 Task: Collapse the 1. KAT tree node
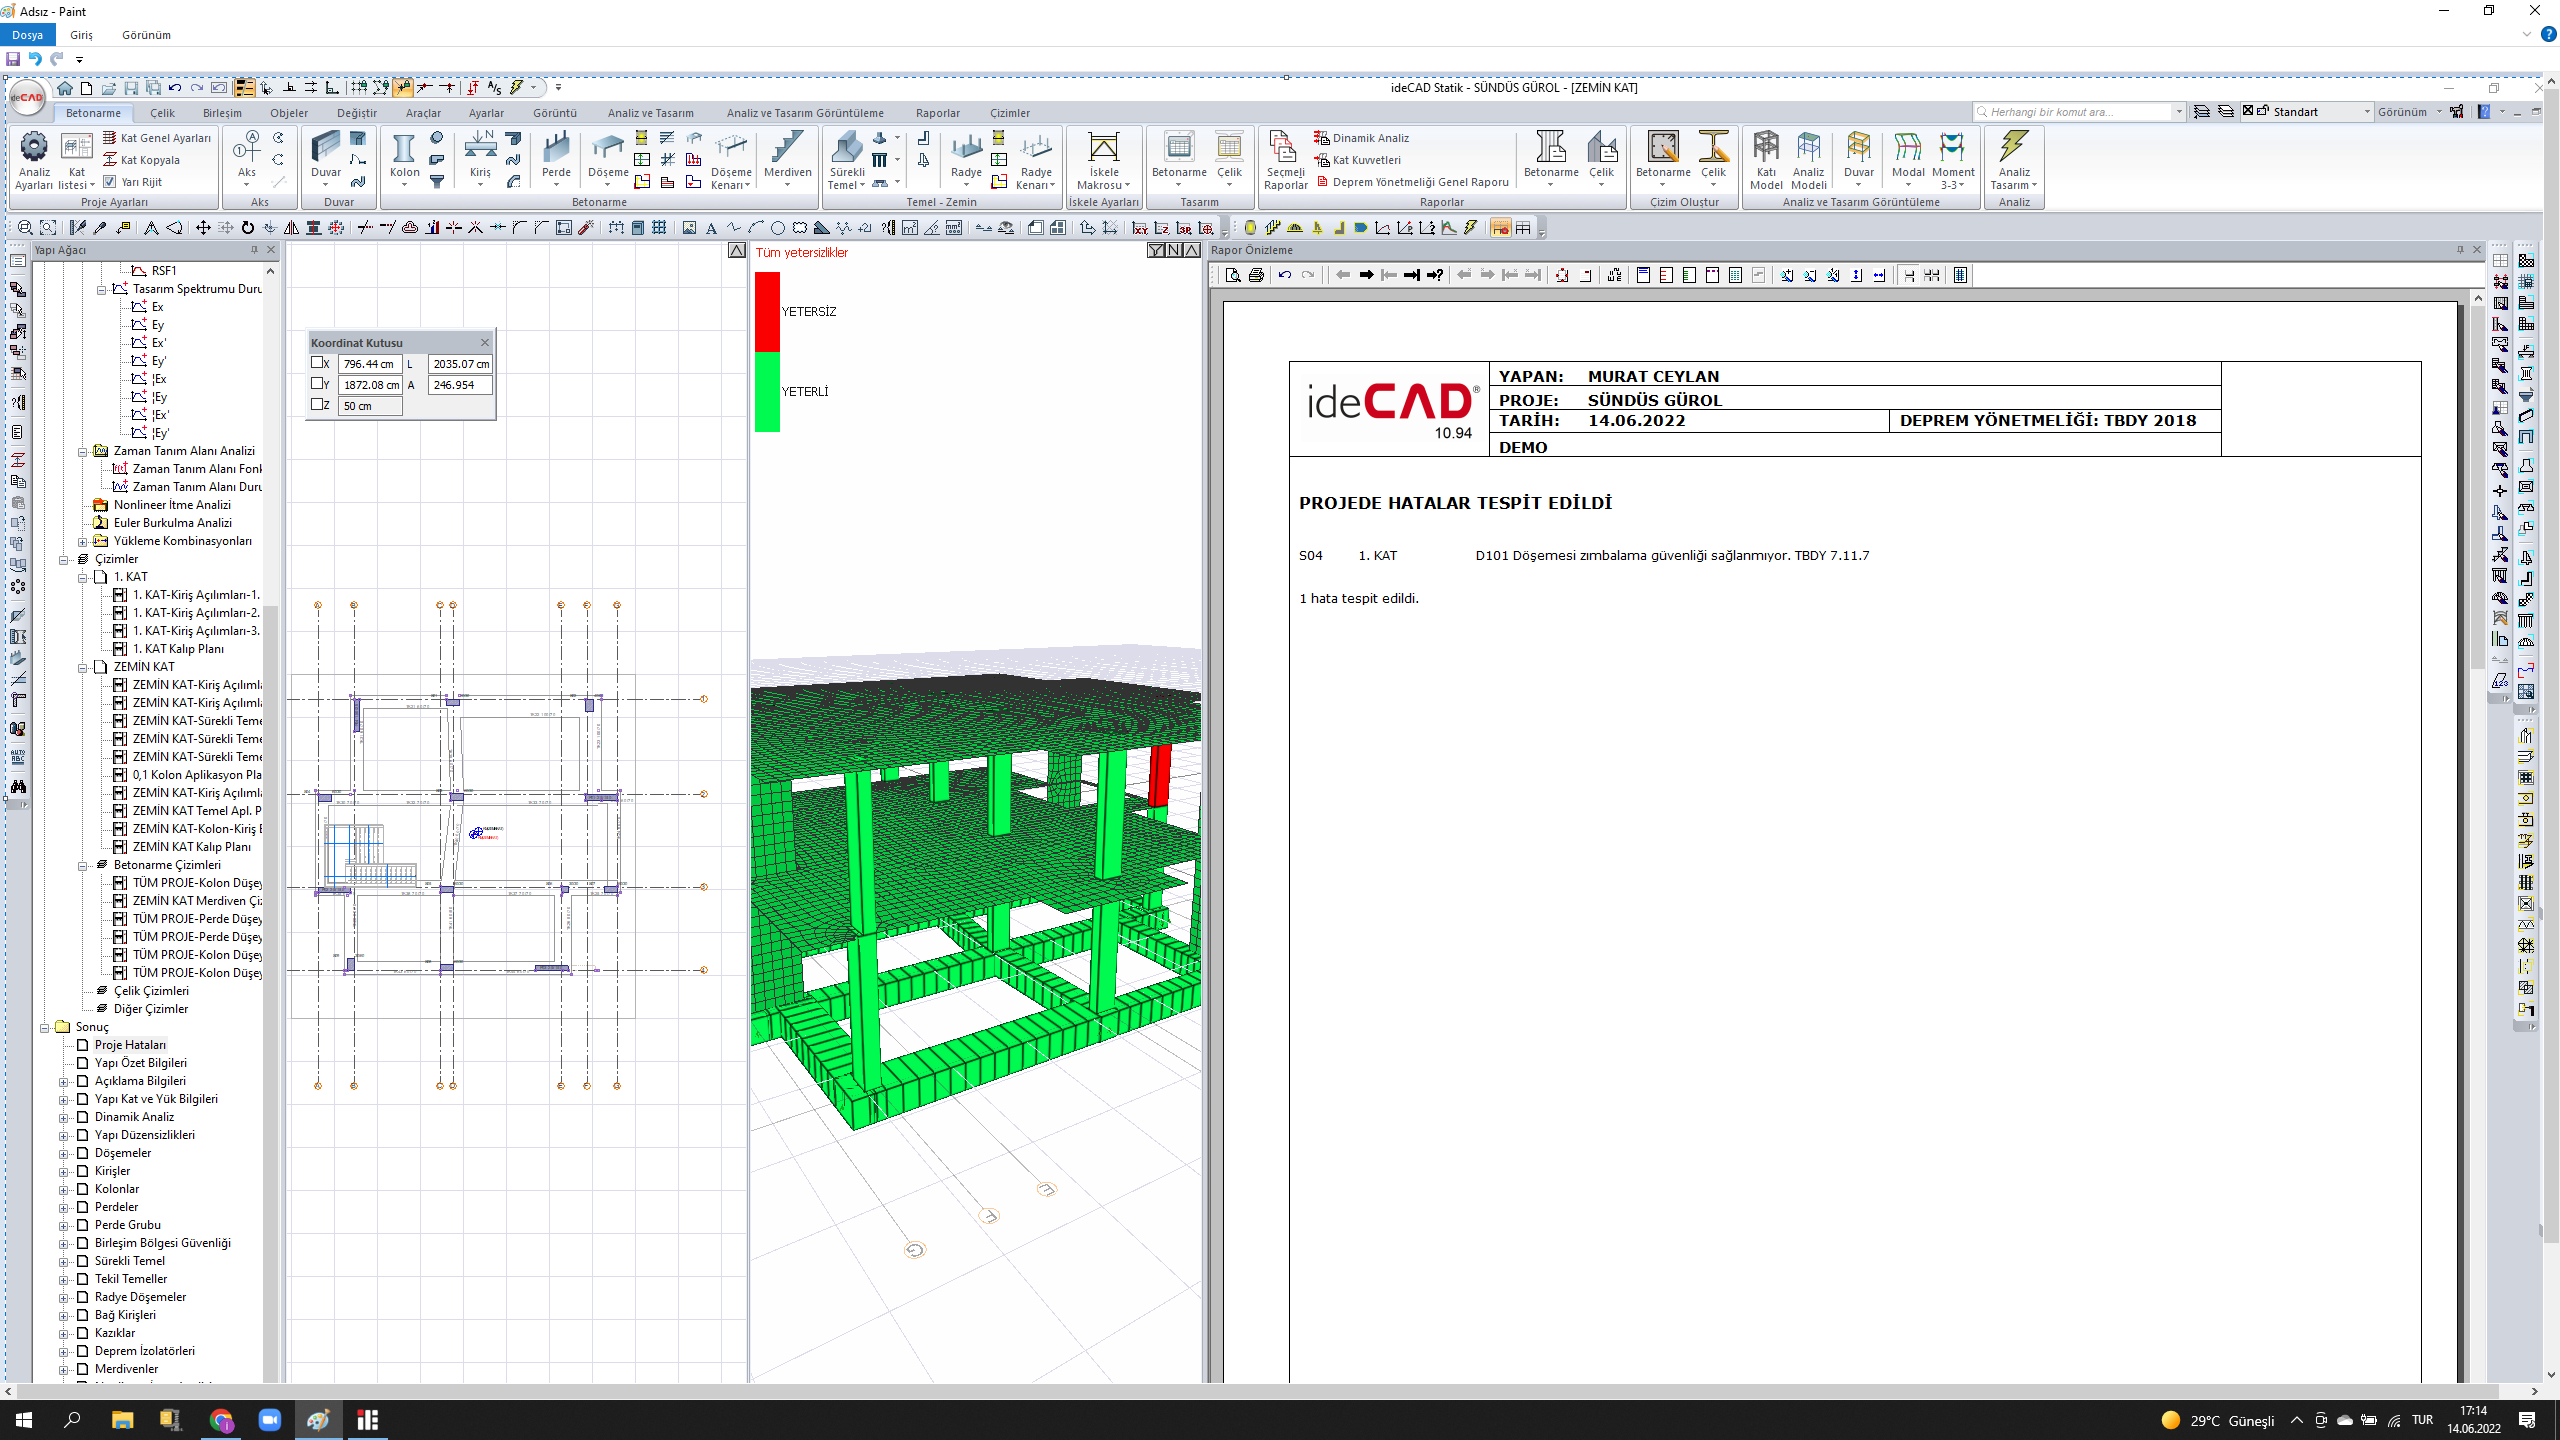pyautogui.click(x=83, y=577)
